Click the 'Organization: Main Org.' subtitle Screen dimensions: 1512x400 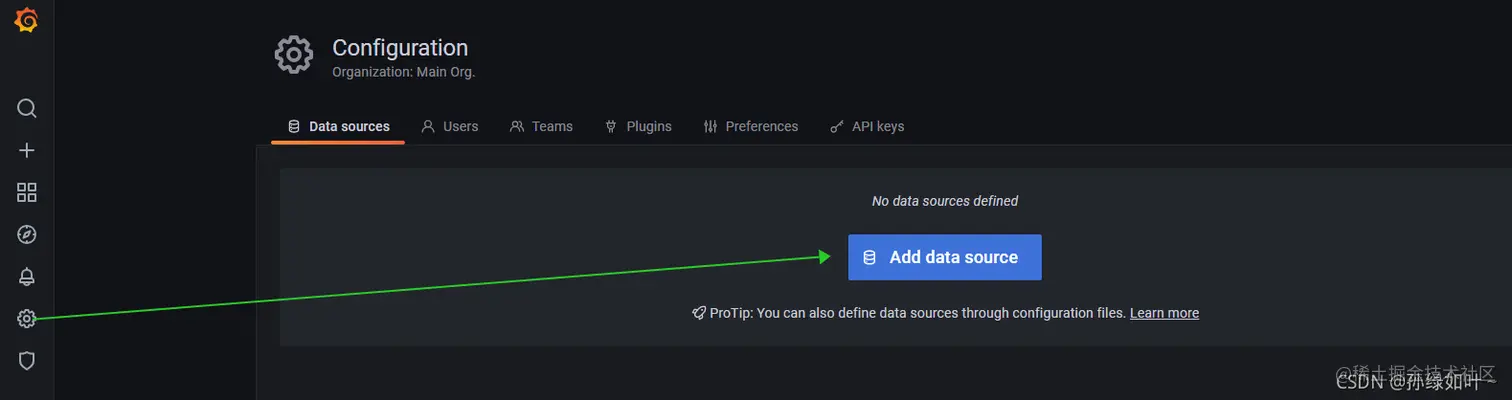(403, 72)
